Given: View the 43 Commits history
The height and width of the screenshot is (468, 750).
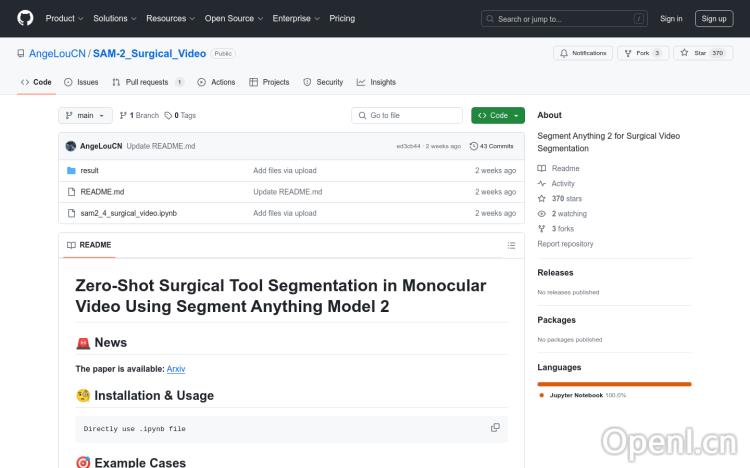Looking at the screenshot, I should (492, 146).
